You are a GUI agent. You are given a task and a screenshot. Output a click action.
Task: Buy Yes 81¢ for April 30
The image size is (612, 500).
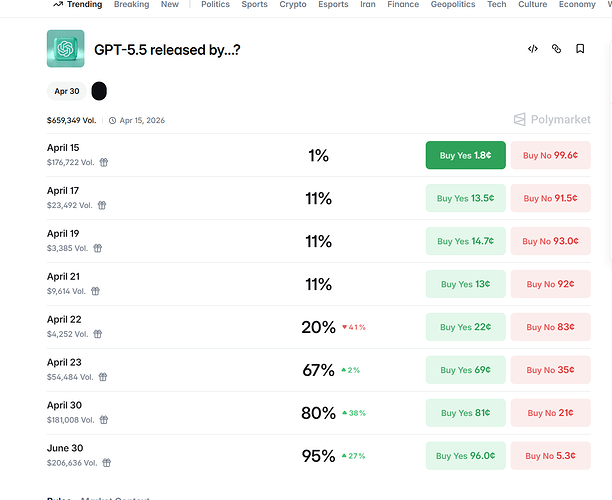pyautogui.click(x=466, y=413)
